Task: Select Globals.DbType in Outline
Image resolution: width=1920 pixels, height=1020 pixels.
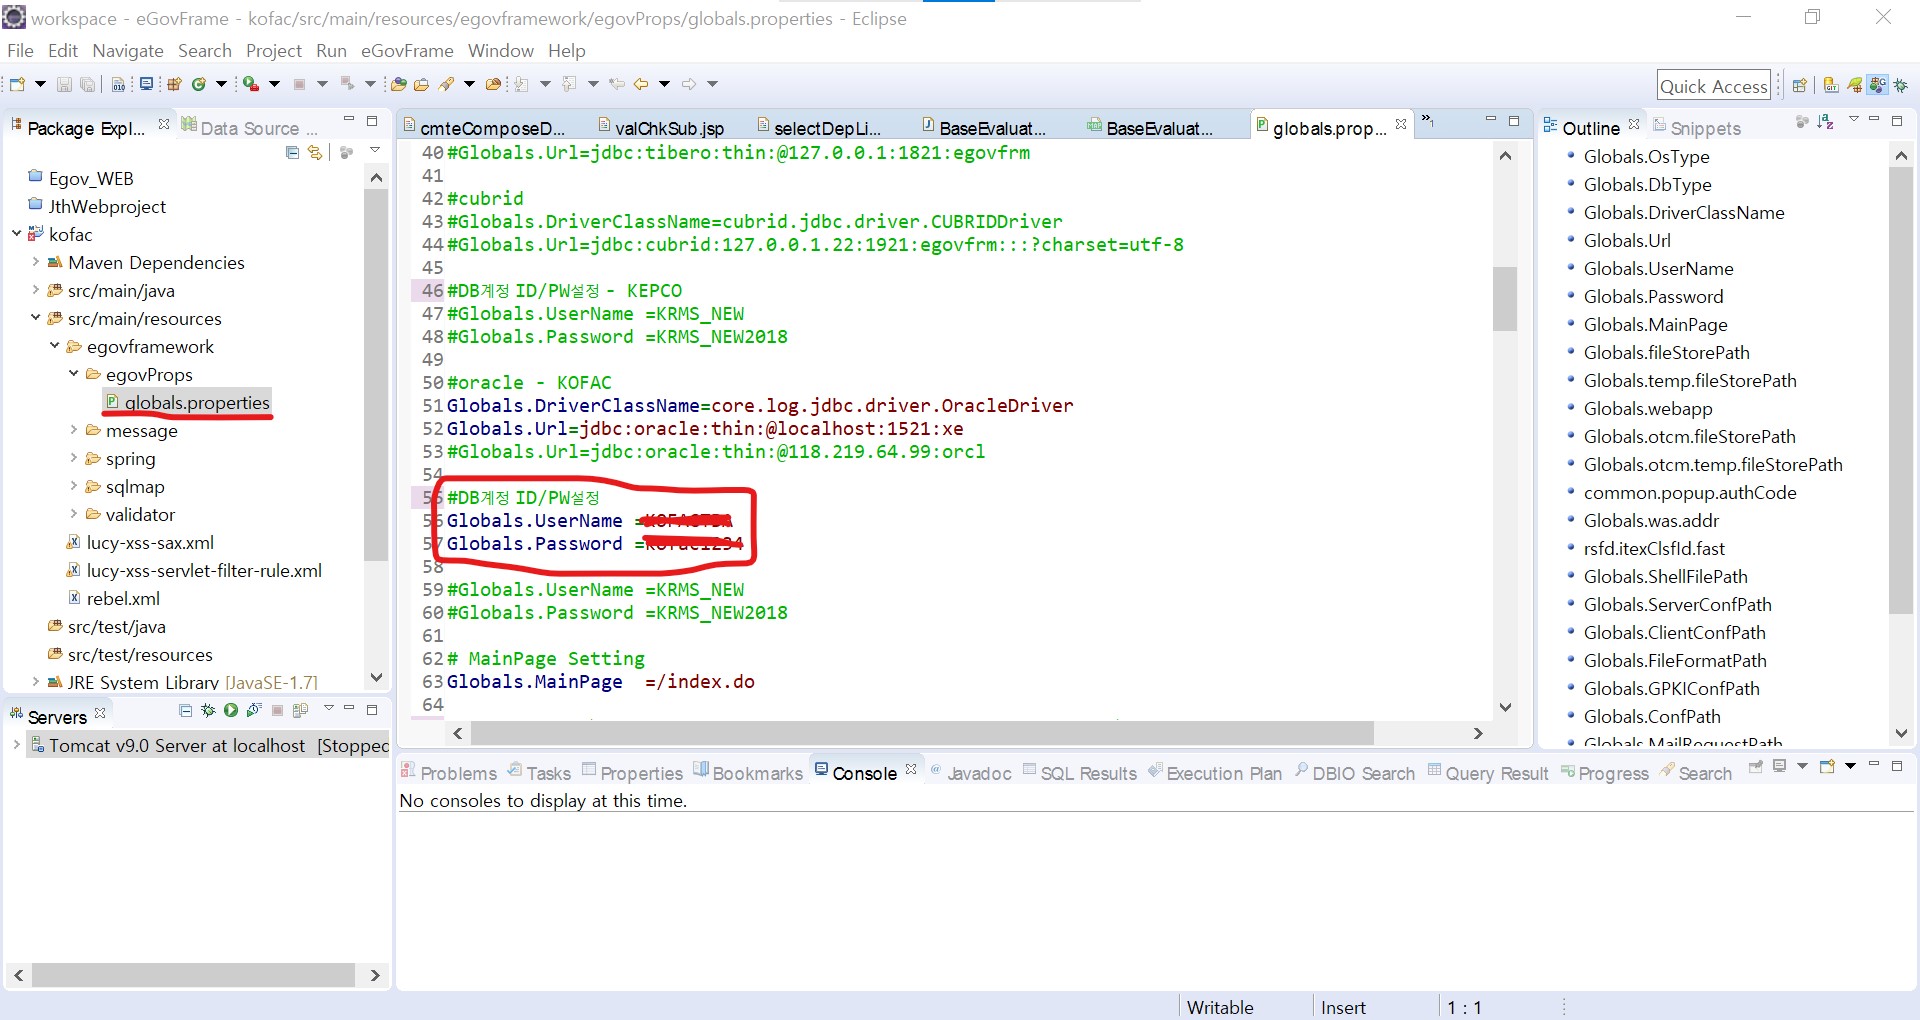Action: (1647, 184)
